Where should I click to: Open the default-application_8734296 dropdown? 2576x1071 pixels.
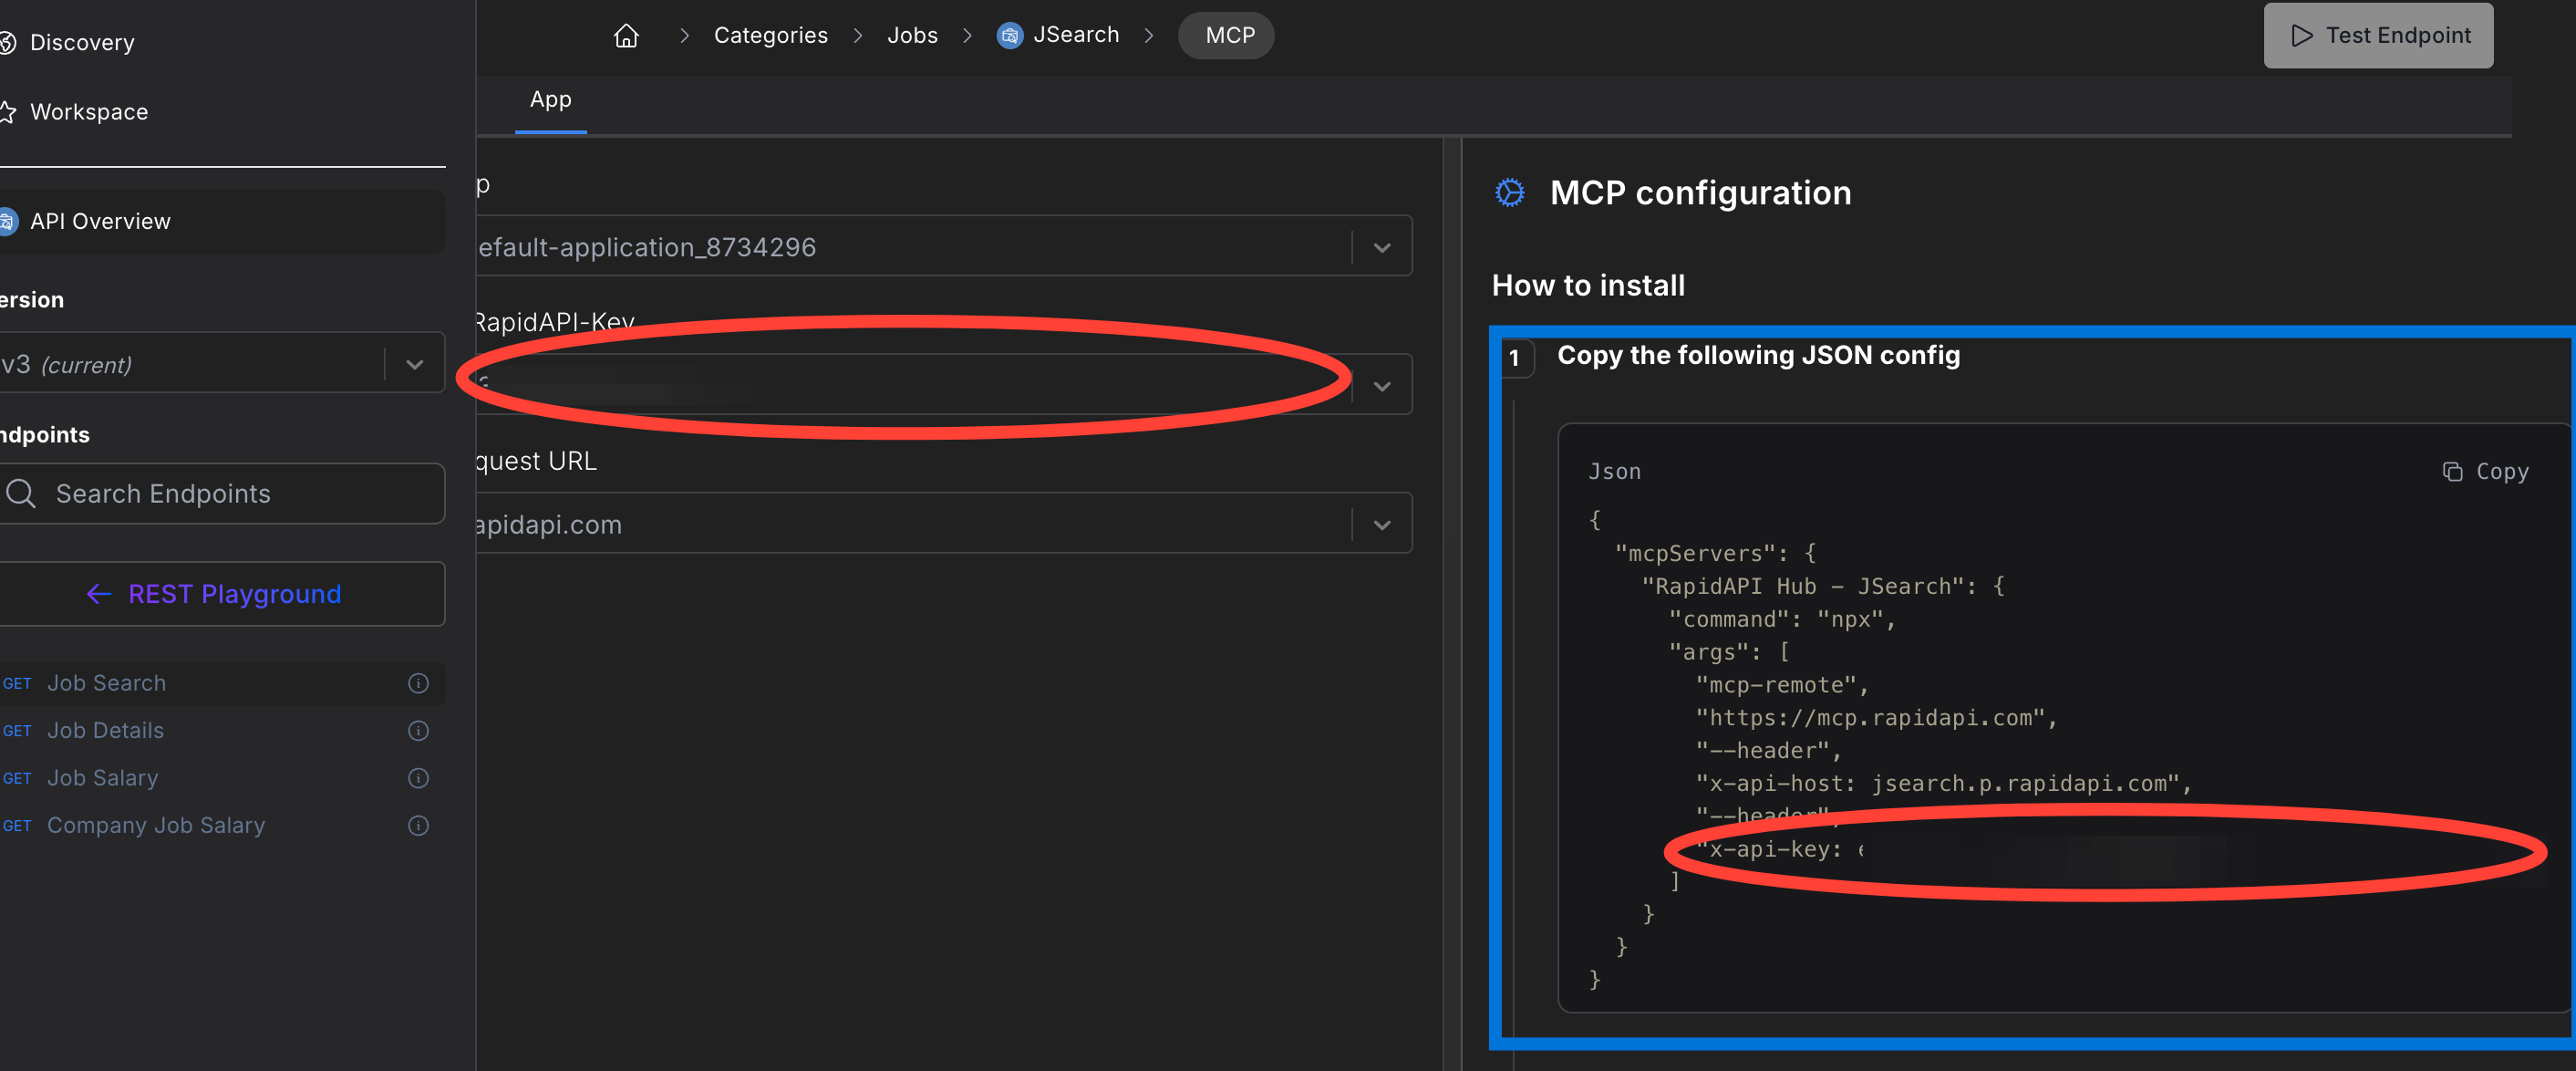pos(1381,248)
